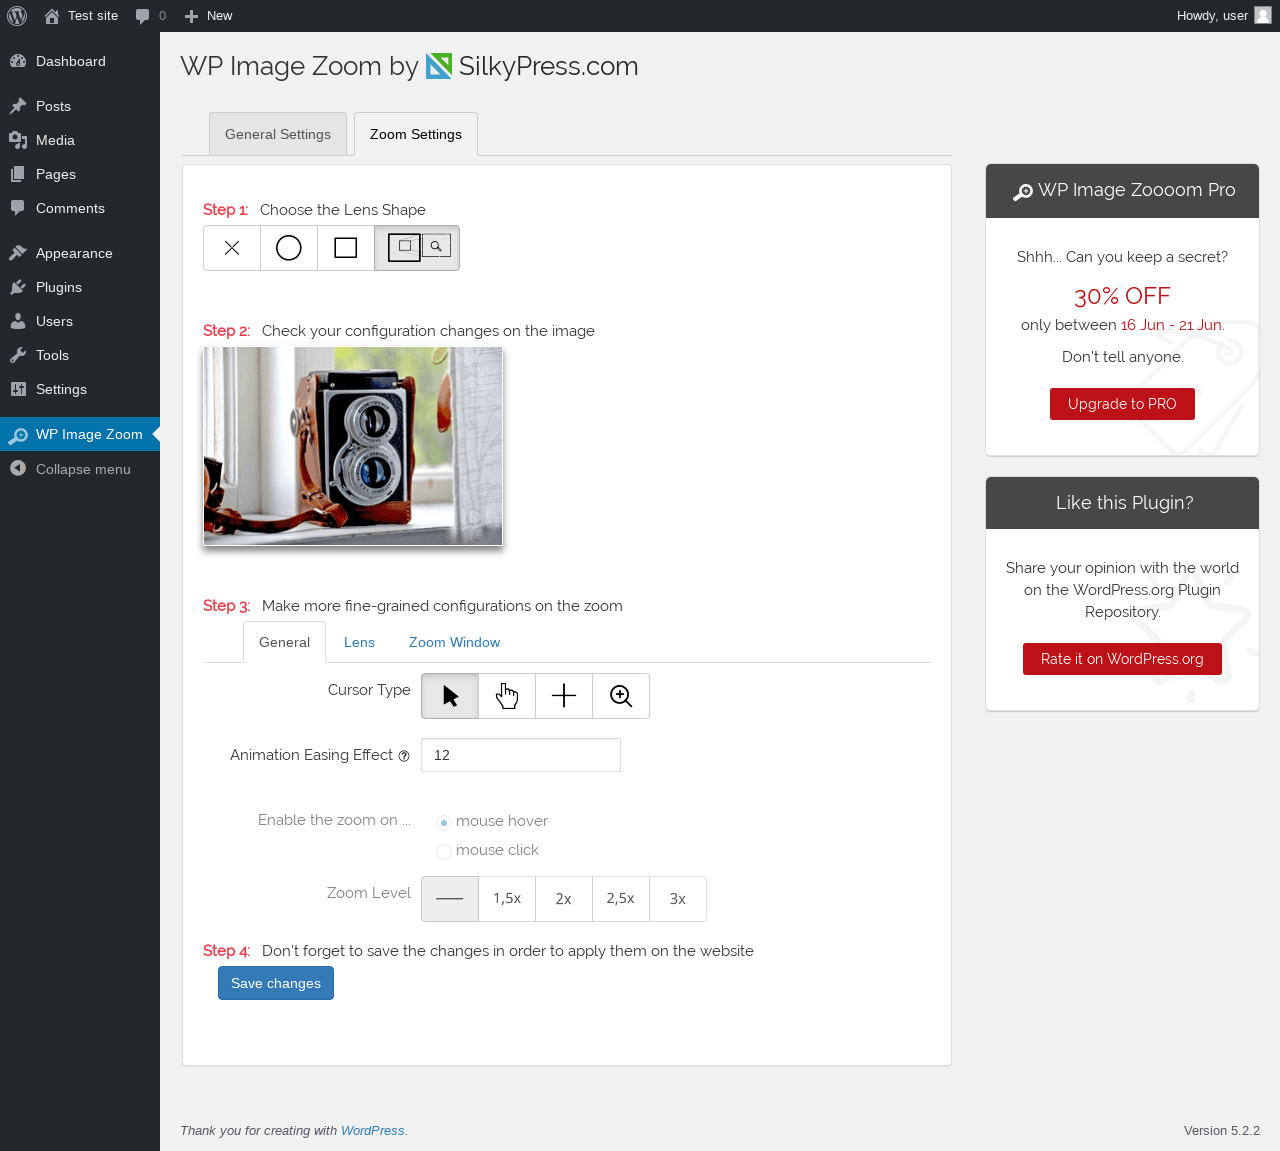Viewport: 1280px width, 1151px height.
Task: Open the WordPress link in footer
Action: point(373,1131)
